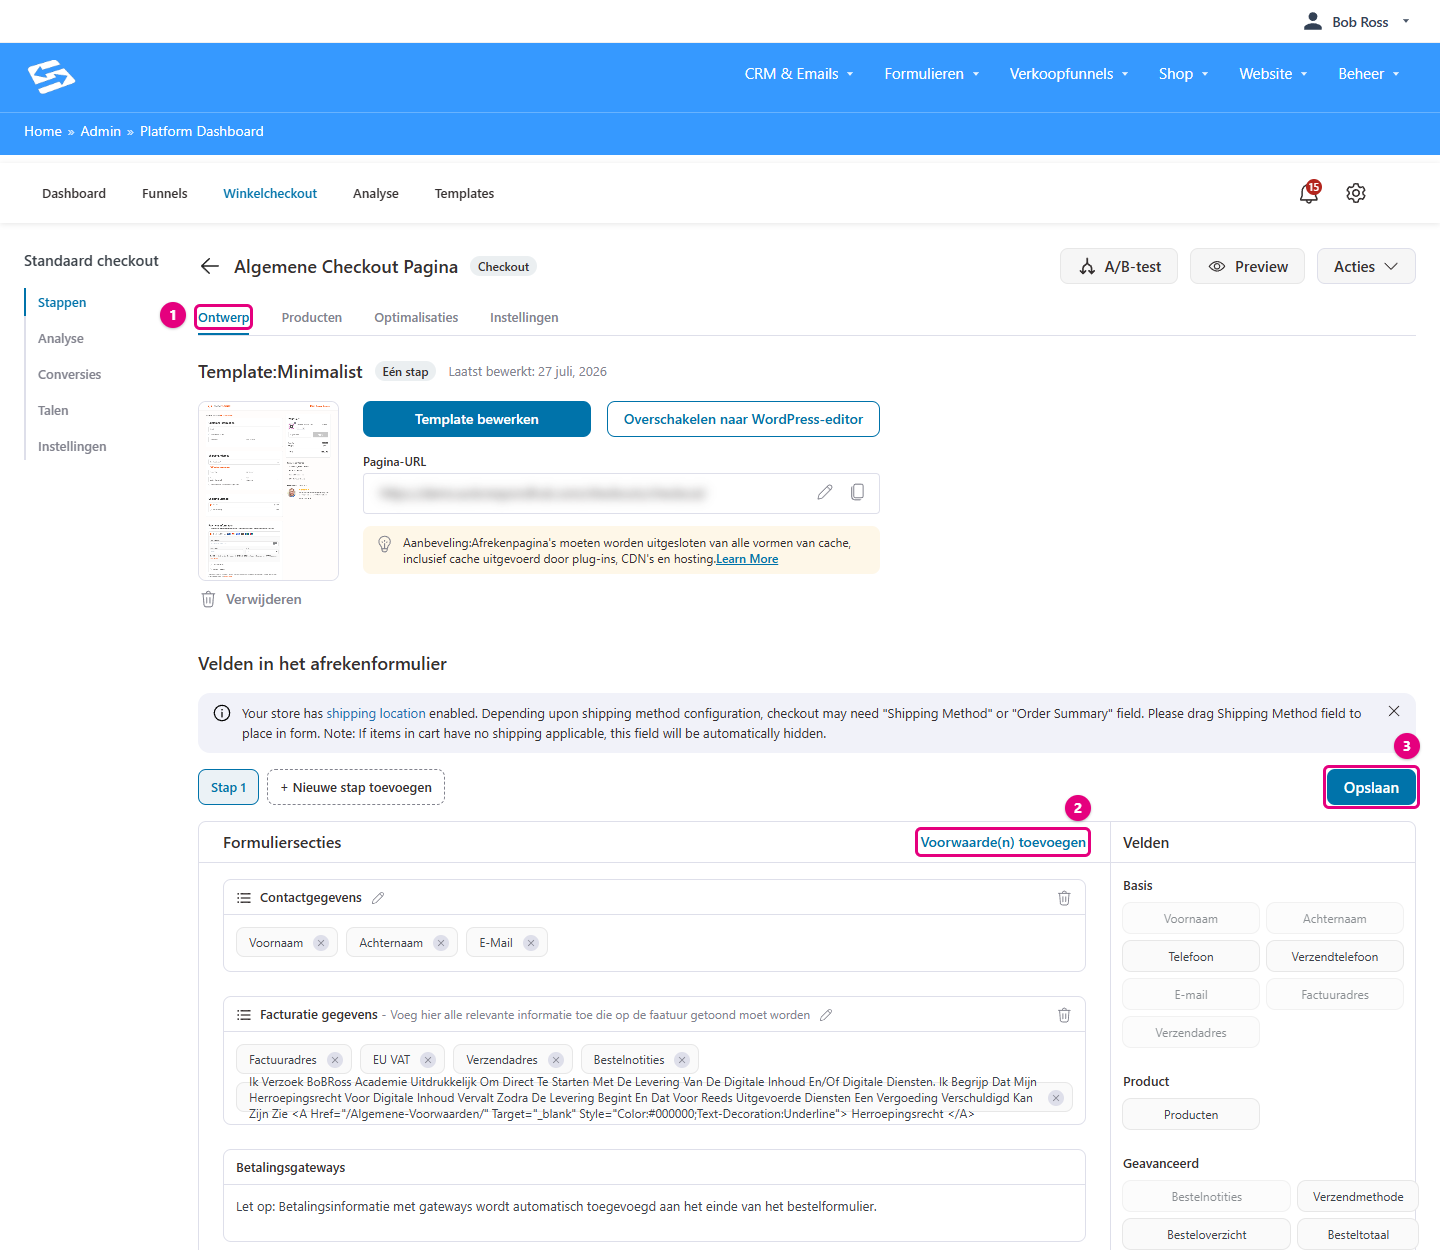The height and width of the screenshot is (1250, 1440).
Task: Expand the Formulieren menu
Action: pyautogui.click(x=932, y=74)
